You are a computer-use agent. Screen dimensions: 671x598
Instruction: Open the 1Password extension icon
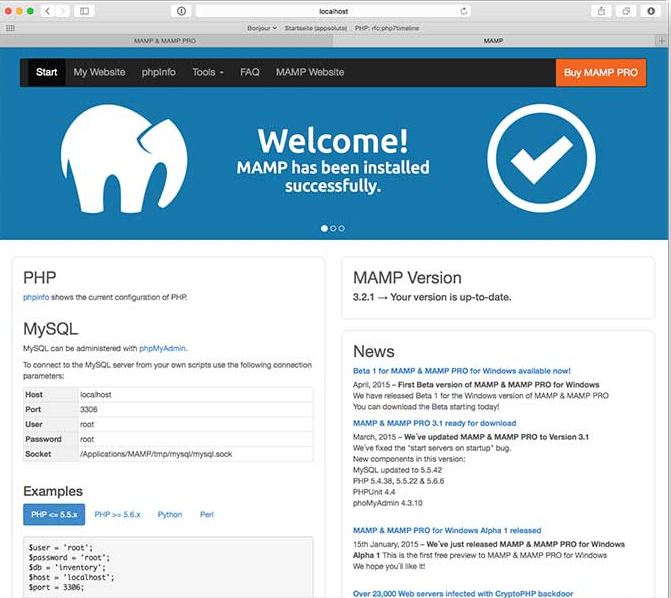181,11
